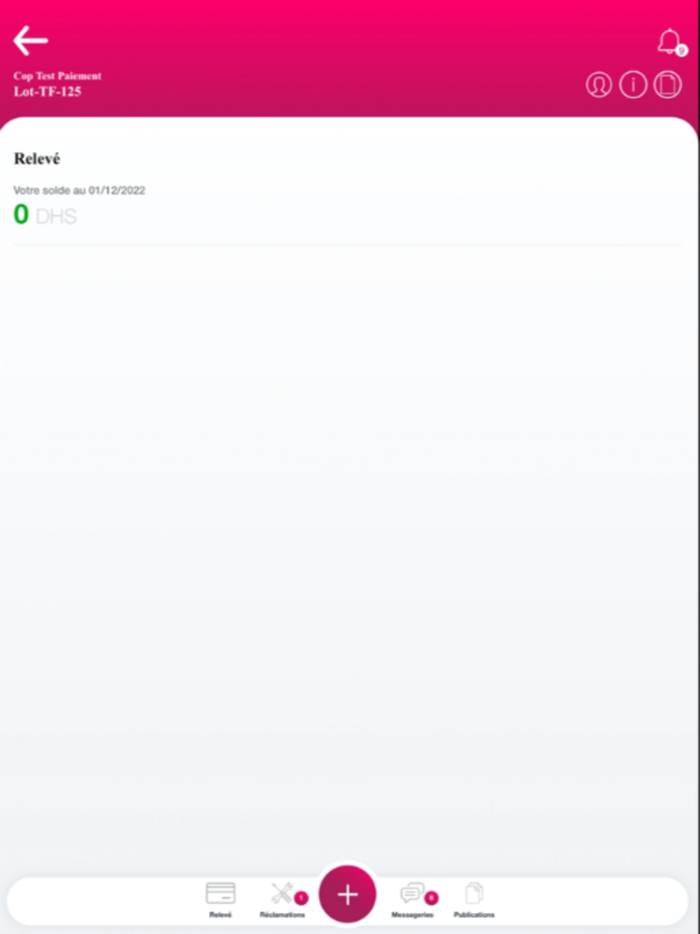Image resolution: width=700 pixels, height=934 pixels.
Task: Tap the green 0 DHS balance
Action: click(45, 214)
